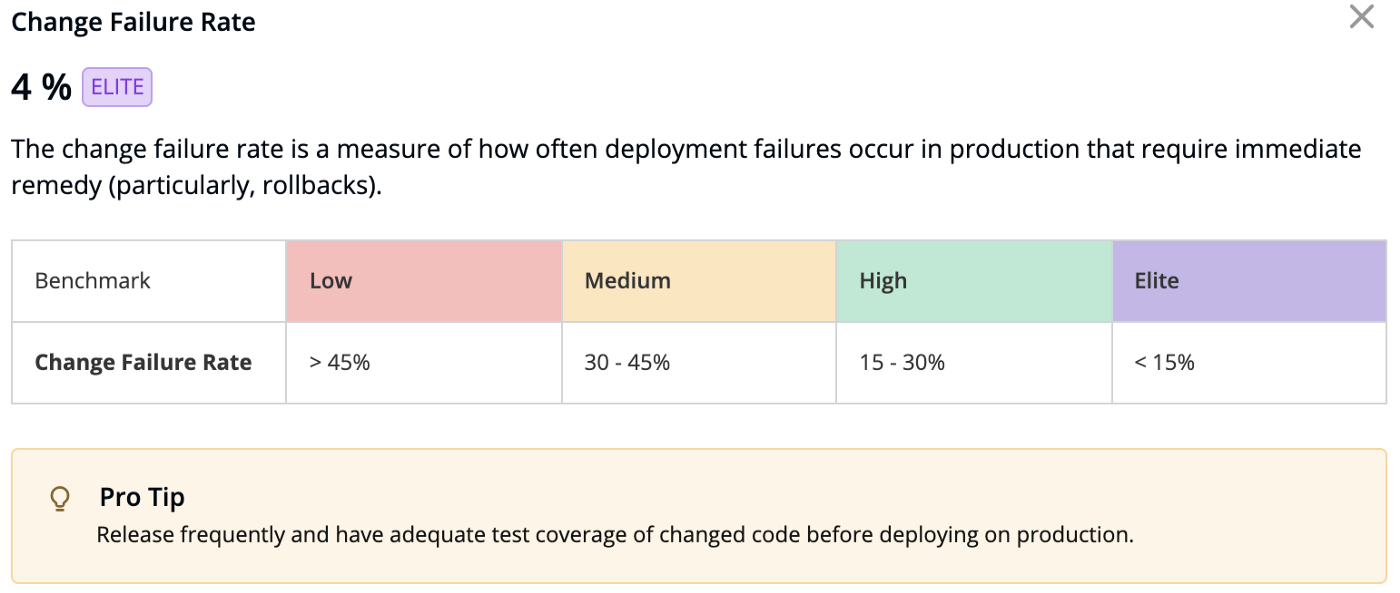Screen dimensions: 1400x593
Task: Click the purple ELITE badge
Action: pos(117,87)
